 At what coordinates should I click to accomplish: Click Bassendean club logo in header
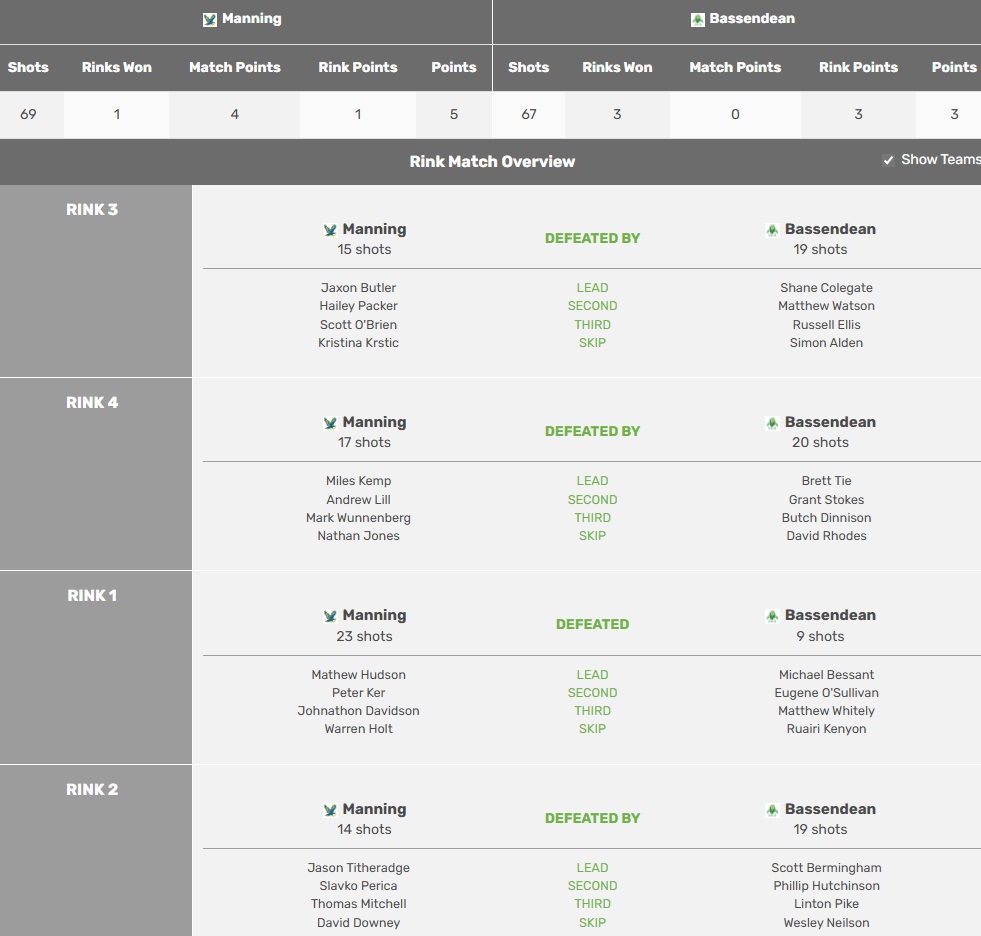[x=698, y=19]
